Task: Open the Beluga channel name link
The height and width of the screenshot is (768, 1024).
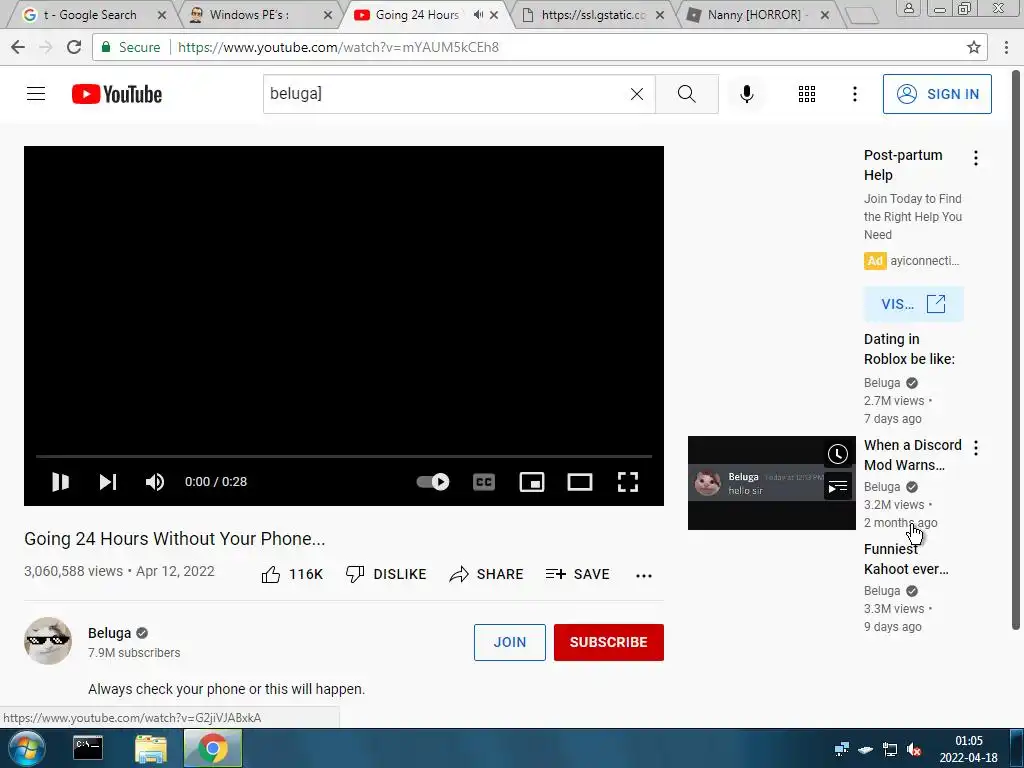Action: coord(110,633)
